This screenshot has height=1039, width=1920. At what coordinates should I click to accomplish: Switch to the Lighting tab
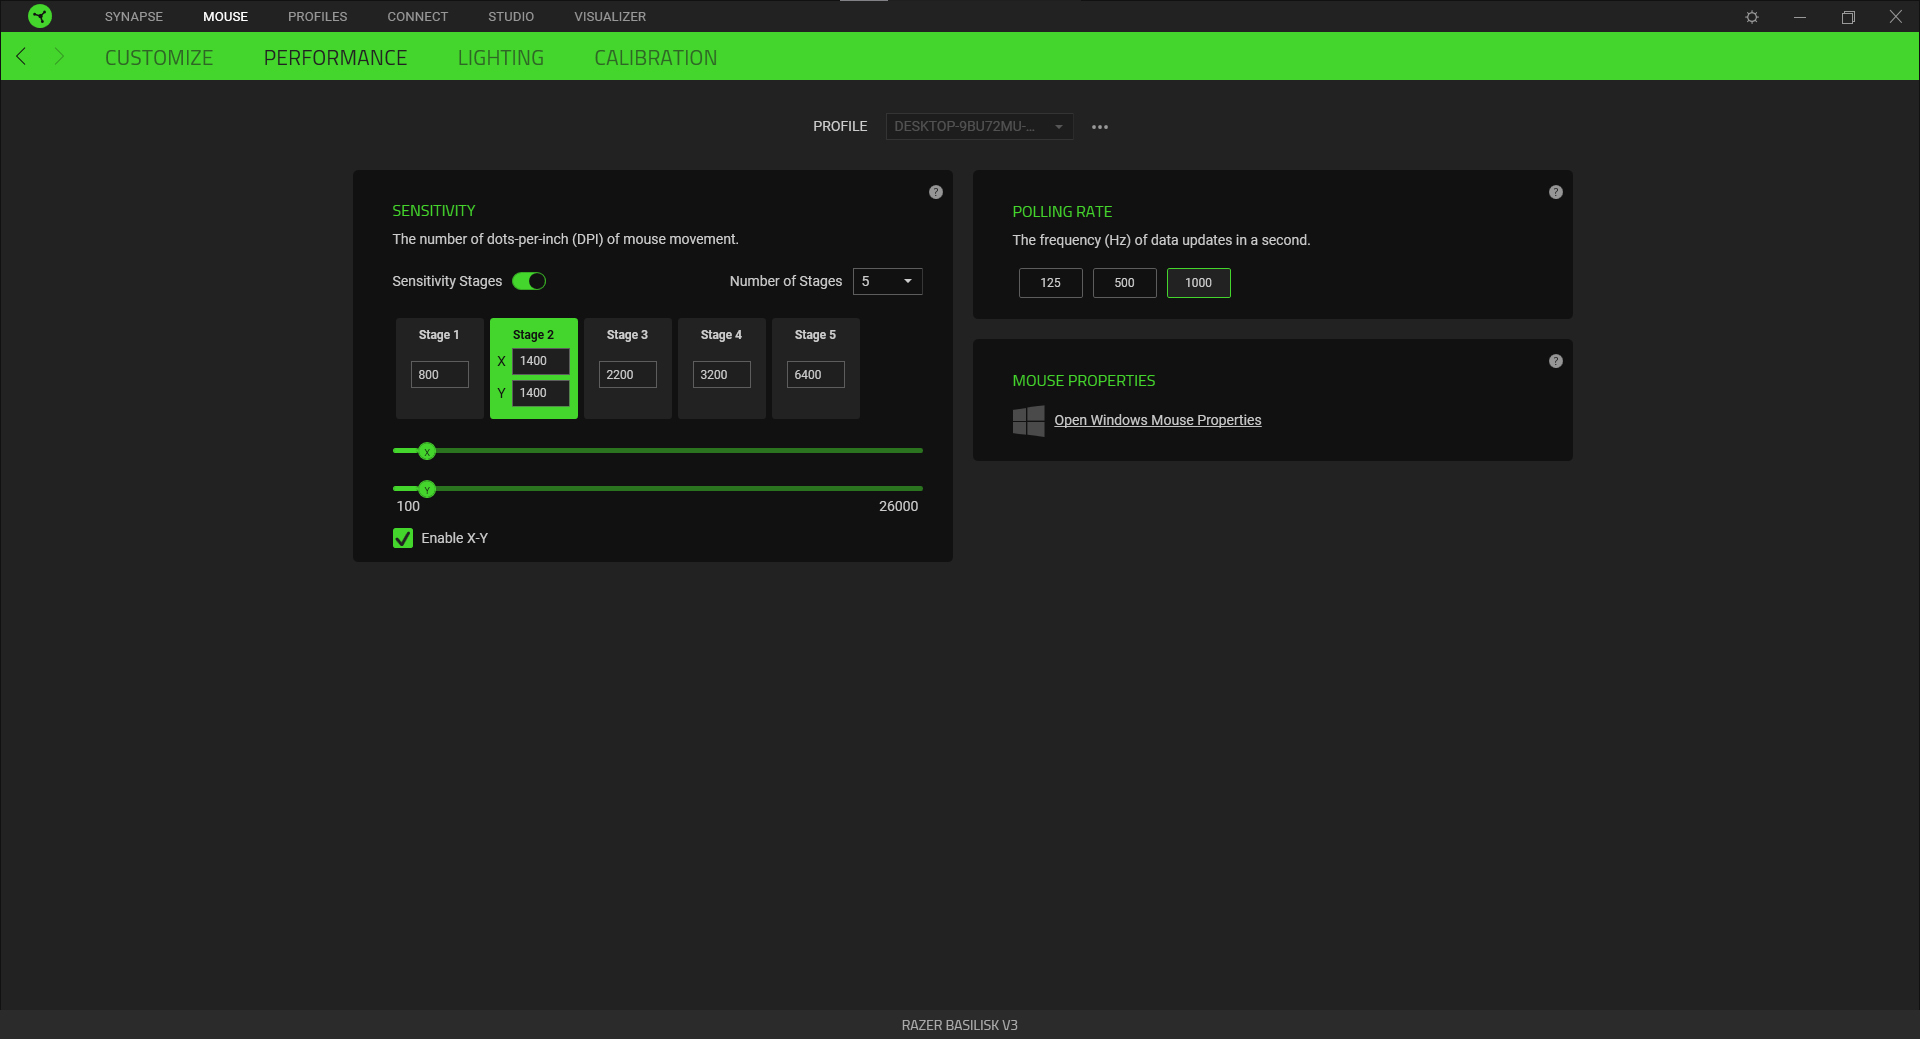pyautogui.click(x=500, y=57)
